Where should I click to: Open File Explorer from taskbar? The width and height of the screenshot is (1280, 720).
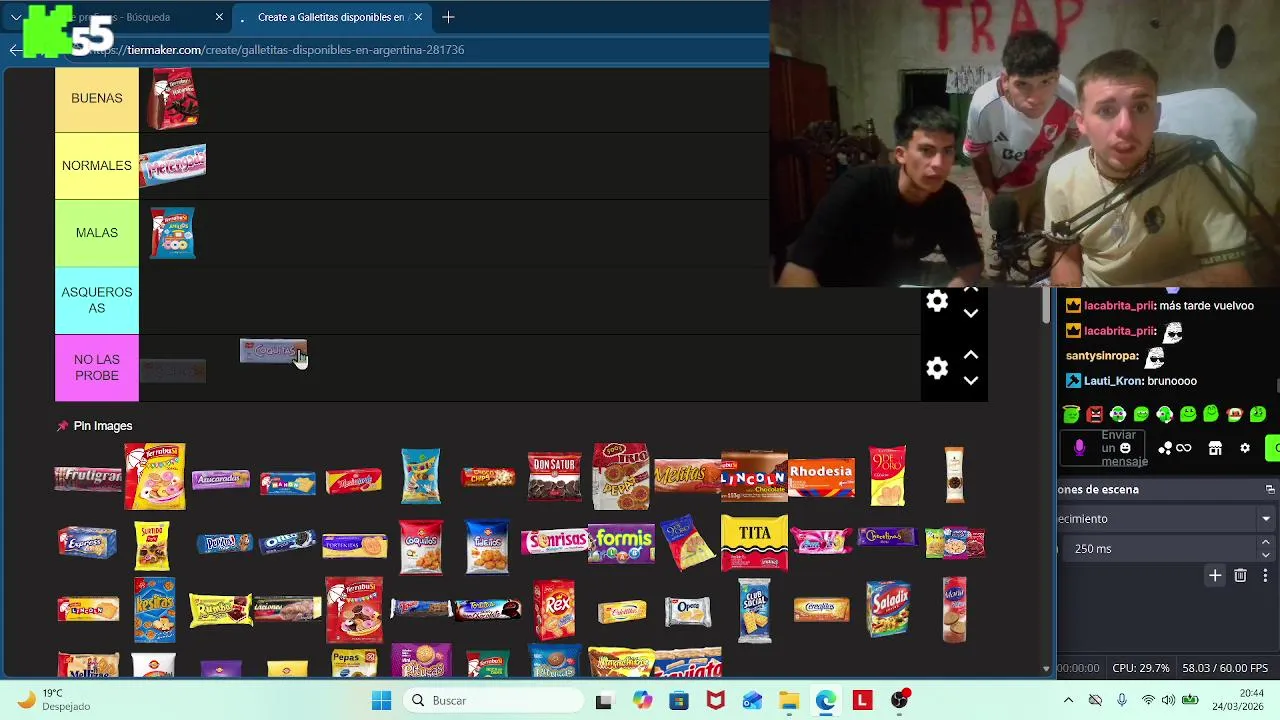click(x=789, y=701)
